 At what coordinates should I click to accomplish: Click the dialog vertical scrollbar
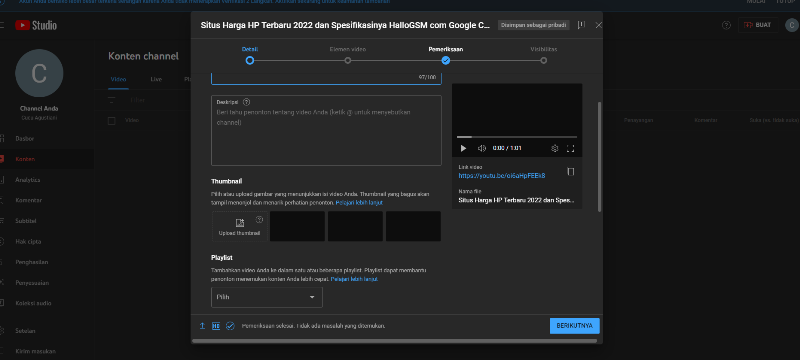[599, 157]
